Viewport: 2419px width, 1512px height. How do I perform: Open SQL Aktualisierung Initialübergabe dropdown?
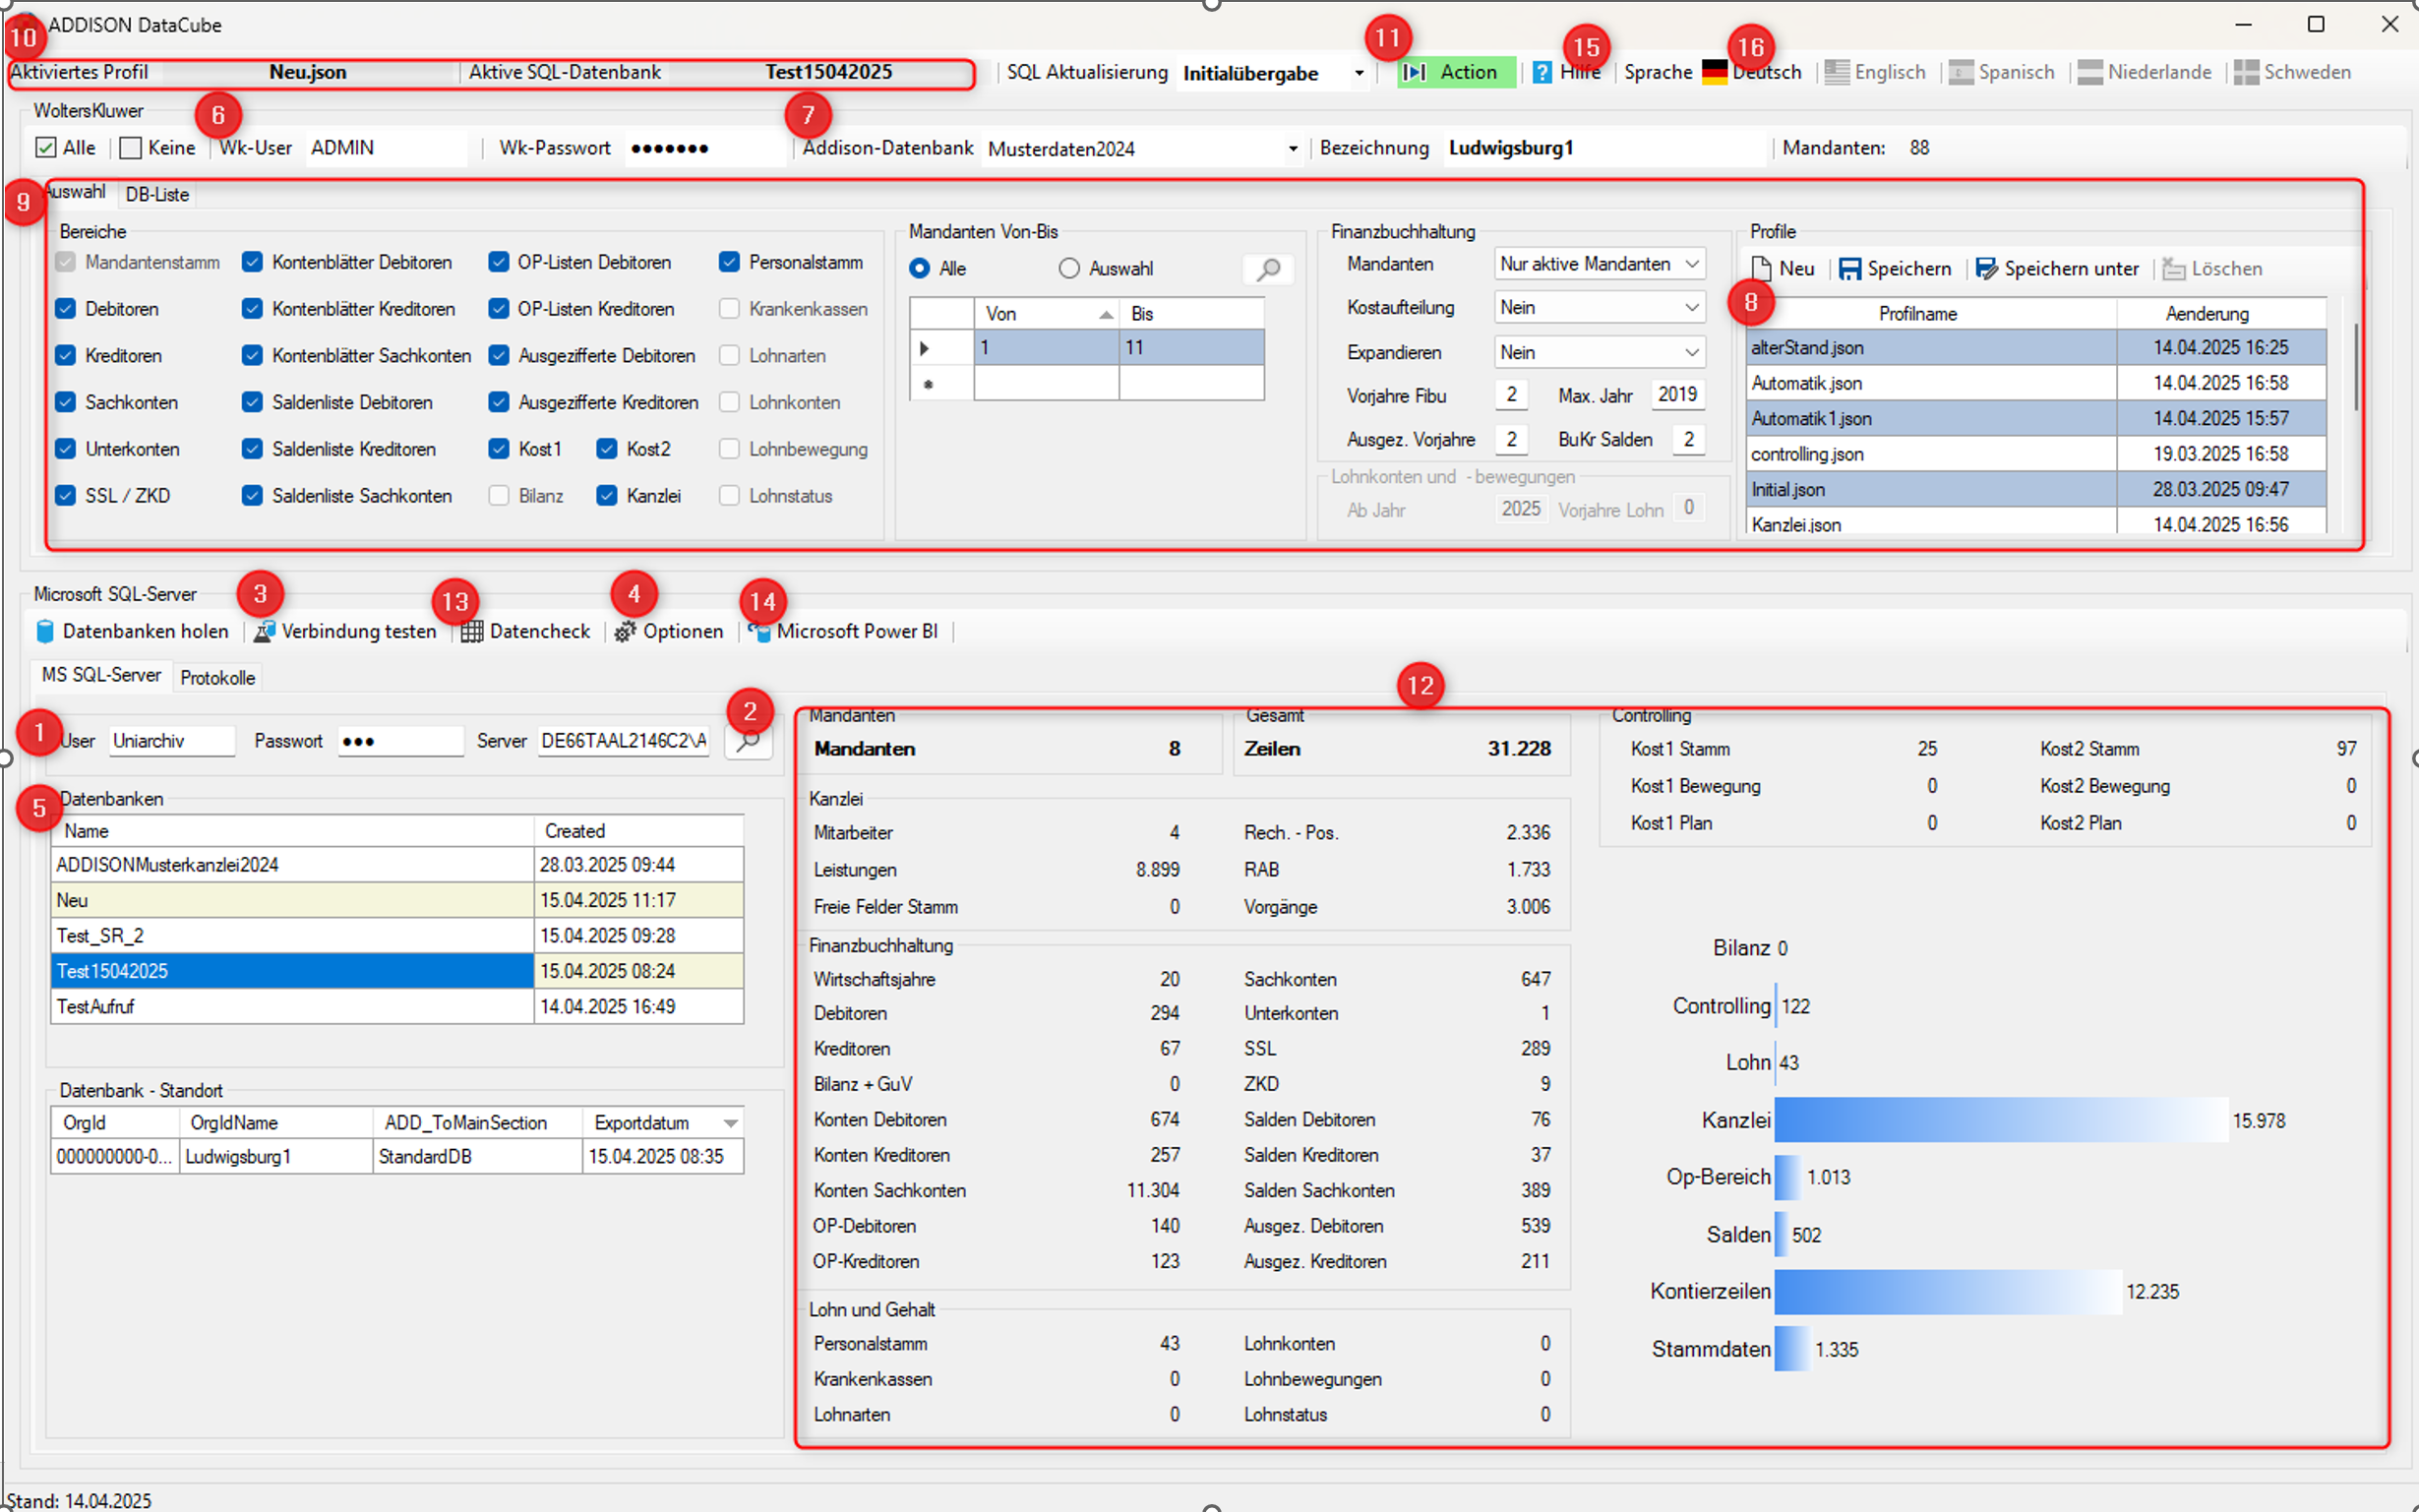1358,73
